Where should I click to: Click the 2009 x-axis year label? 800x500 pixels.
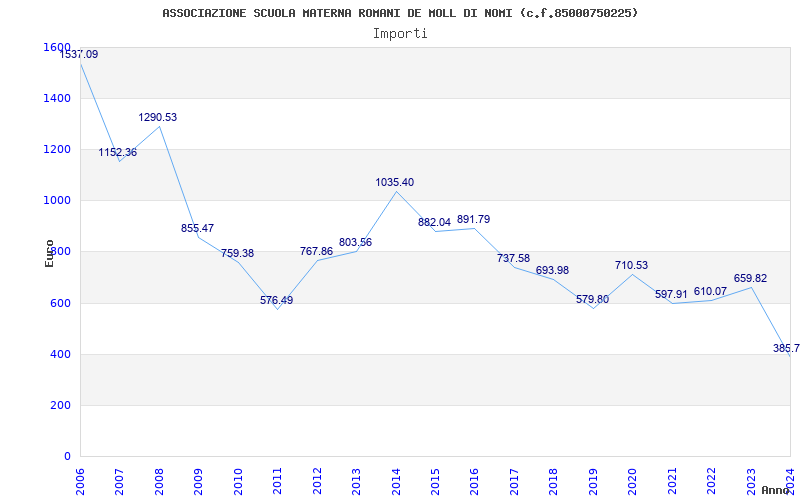point(198,481)
